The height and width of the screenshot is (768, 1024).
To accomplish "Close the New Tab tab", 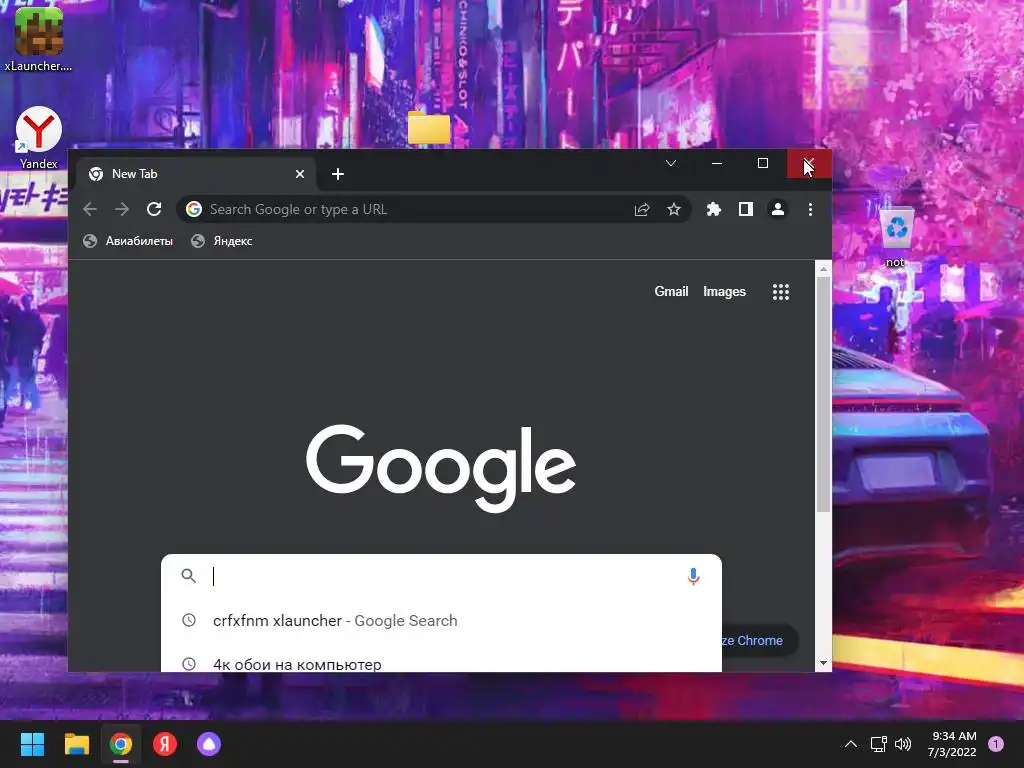I will click(x=300, y=174).
